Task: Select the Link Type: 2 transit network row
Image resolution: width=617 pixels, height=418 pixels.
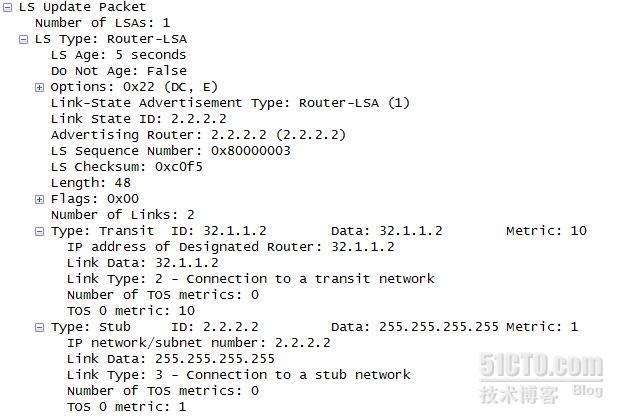Action: pos(251,279)
